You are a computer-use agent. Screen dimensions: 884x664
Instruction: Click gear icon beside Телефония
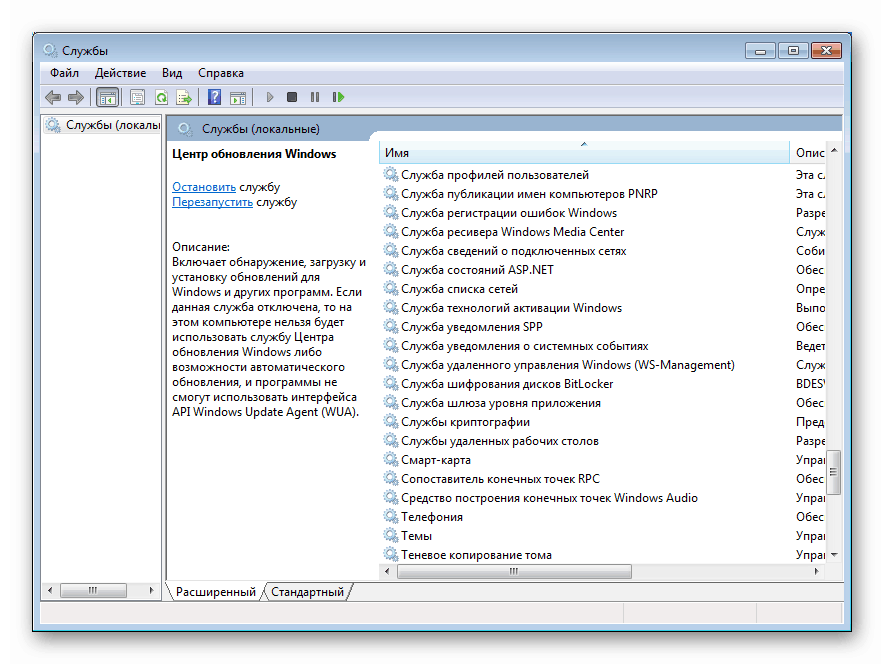(x=391, y=516)
